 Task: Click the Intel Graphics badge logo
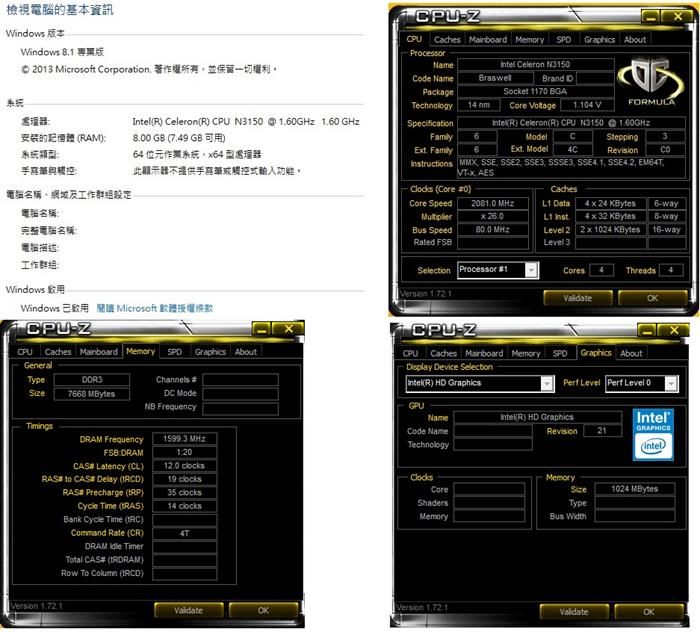click(x=653, y=434)
